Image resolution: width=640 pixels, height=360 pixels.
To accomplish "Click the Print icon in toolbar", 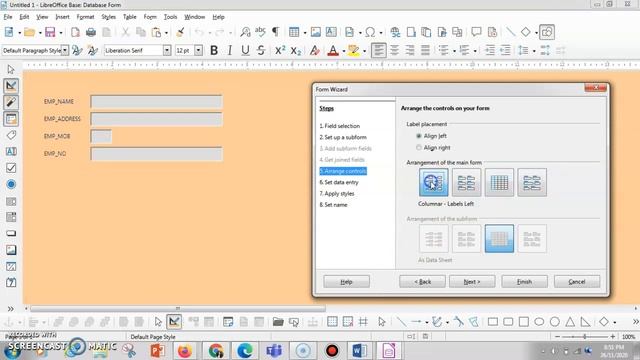I will pyautogui.click(x=91, y=32).
